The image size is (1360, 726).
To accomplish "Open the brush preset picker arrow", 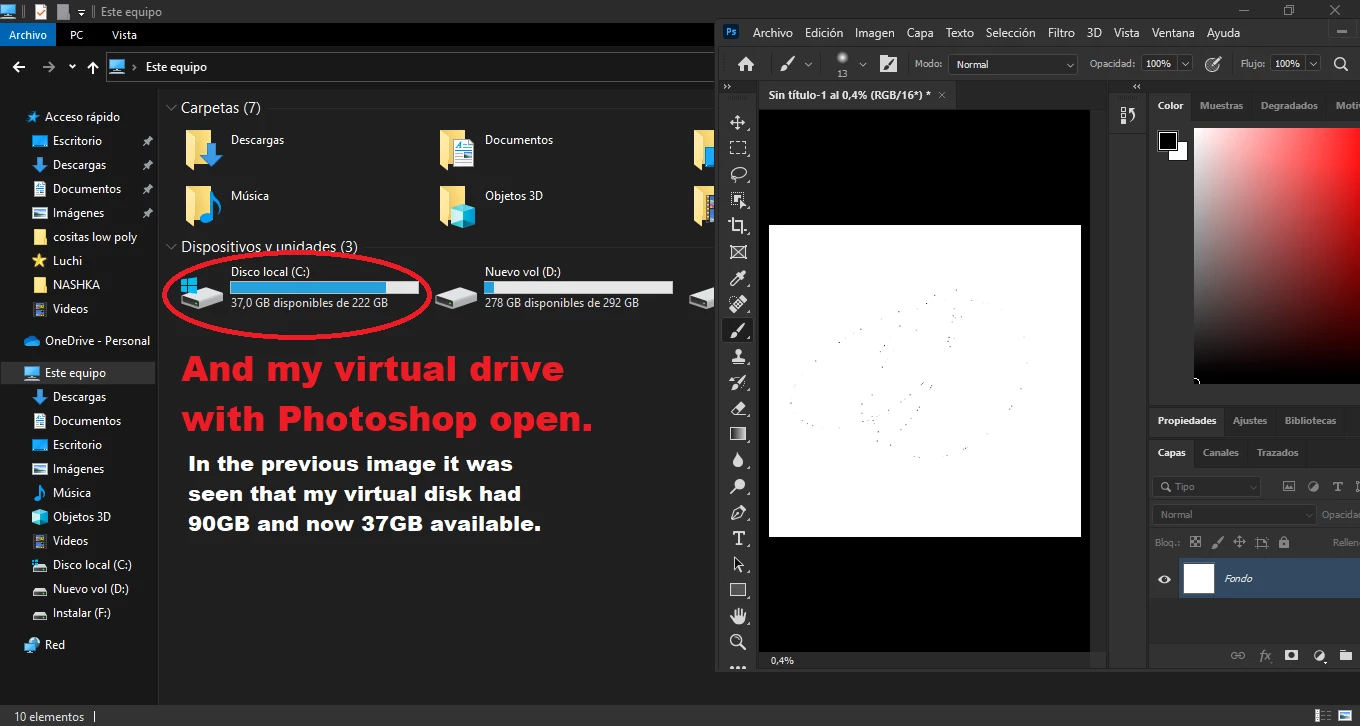I will [861, 64].
